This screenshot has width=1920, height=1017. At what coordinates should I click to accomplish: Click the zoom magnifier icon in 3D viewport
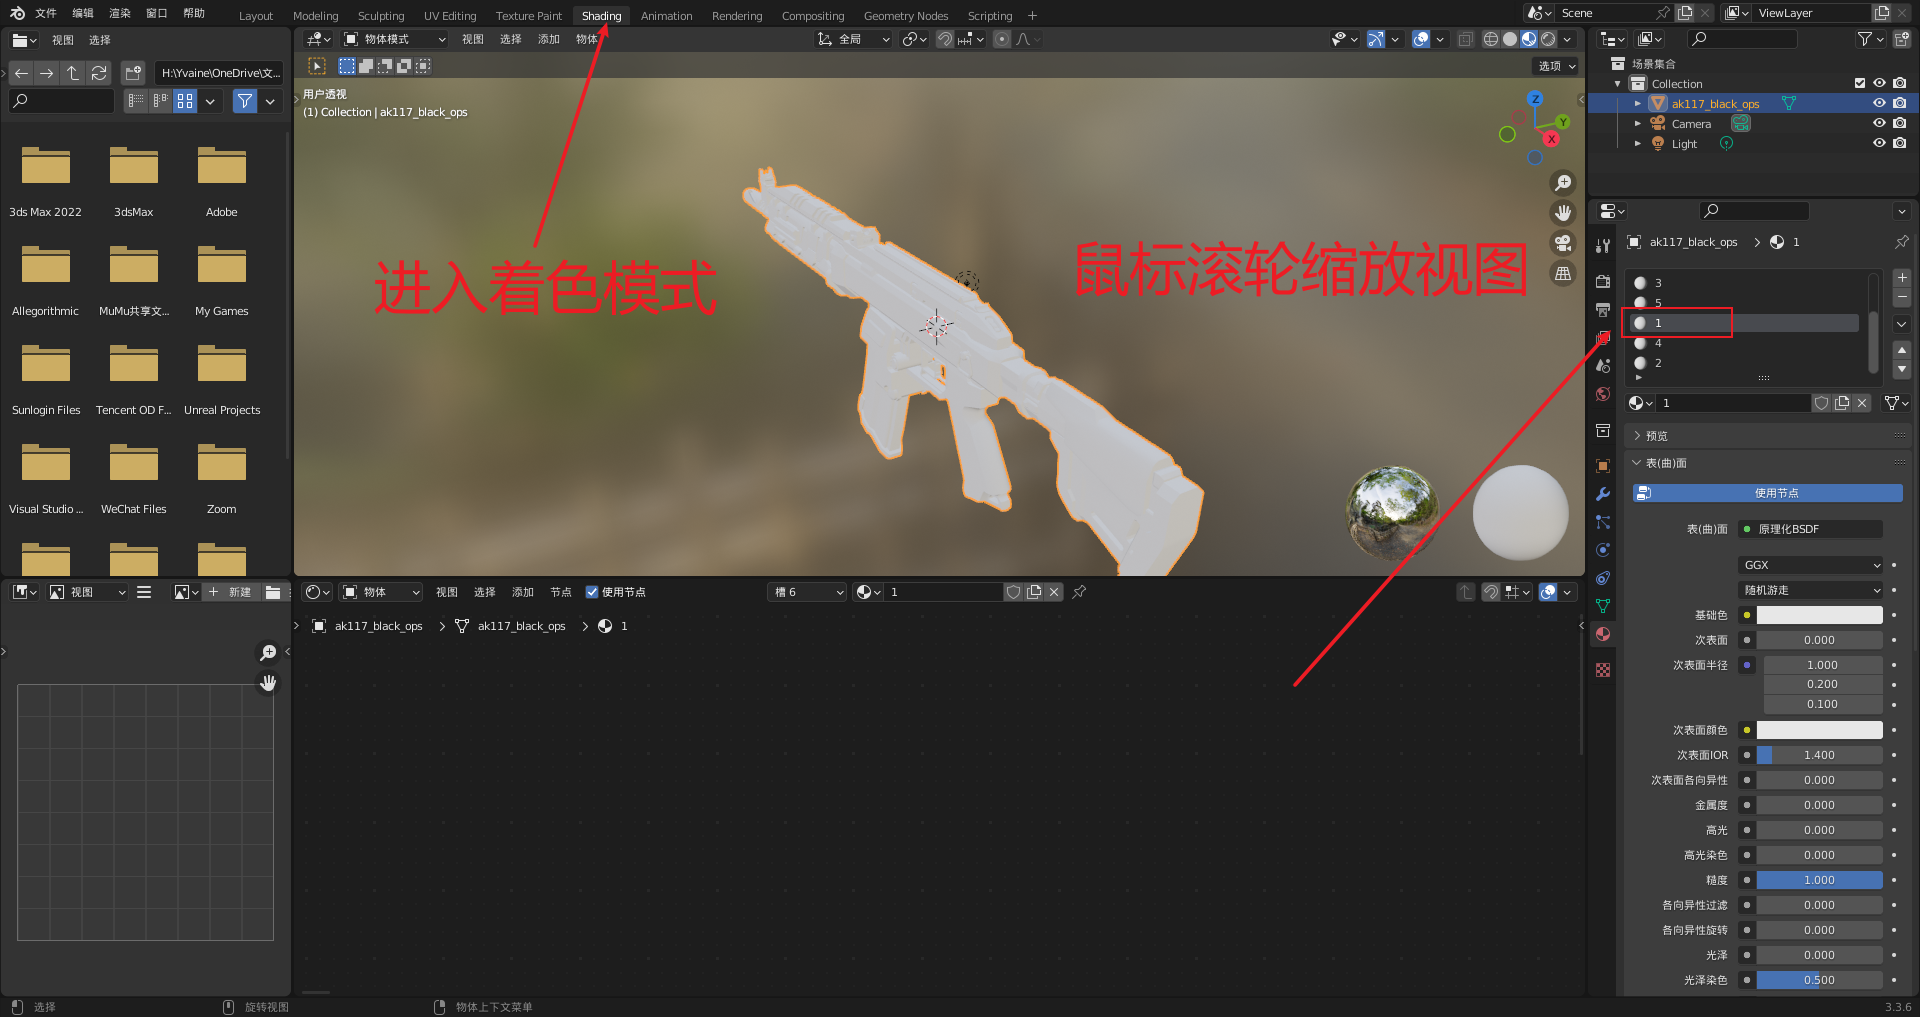click(x=1562, y=183)
